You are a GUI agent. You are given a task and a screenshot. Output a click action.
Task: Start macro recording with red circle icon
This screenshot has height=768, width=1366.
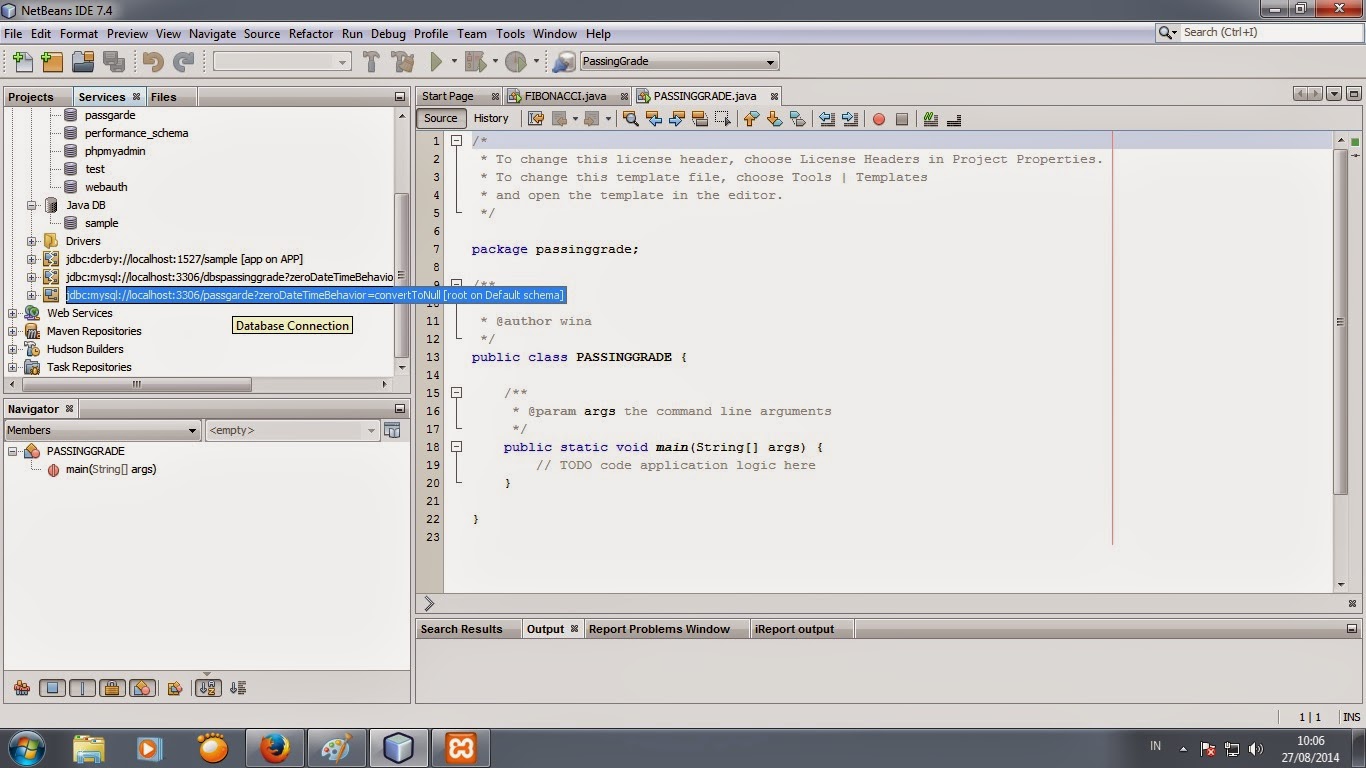coord(879,119)
